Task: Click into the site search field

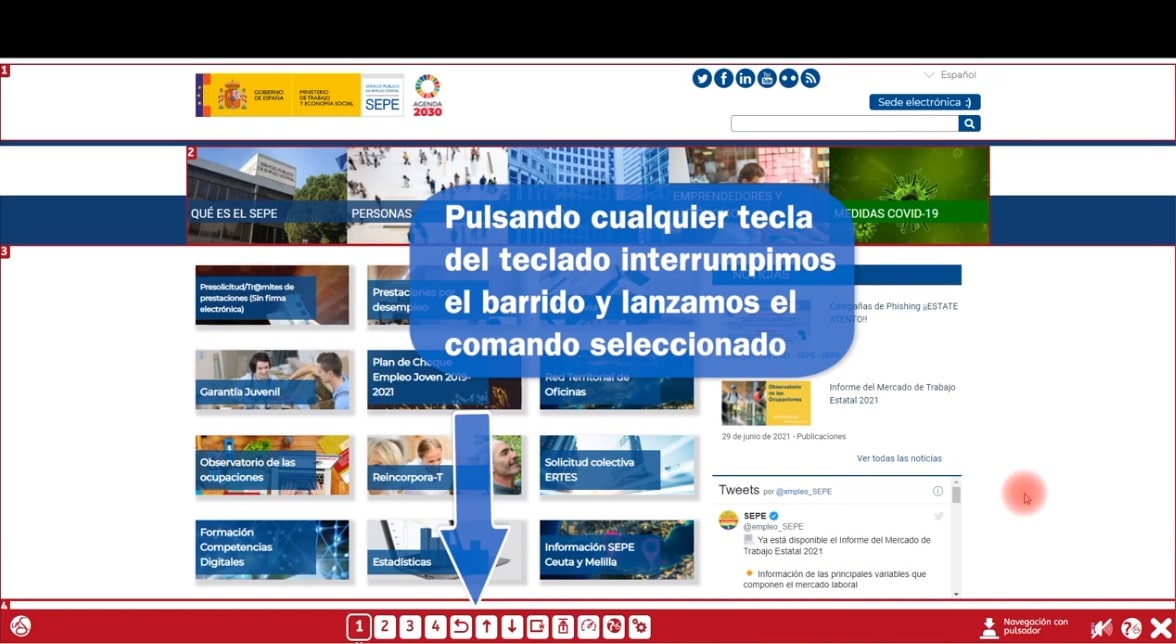Action: 844,124
